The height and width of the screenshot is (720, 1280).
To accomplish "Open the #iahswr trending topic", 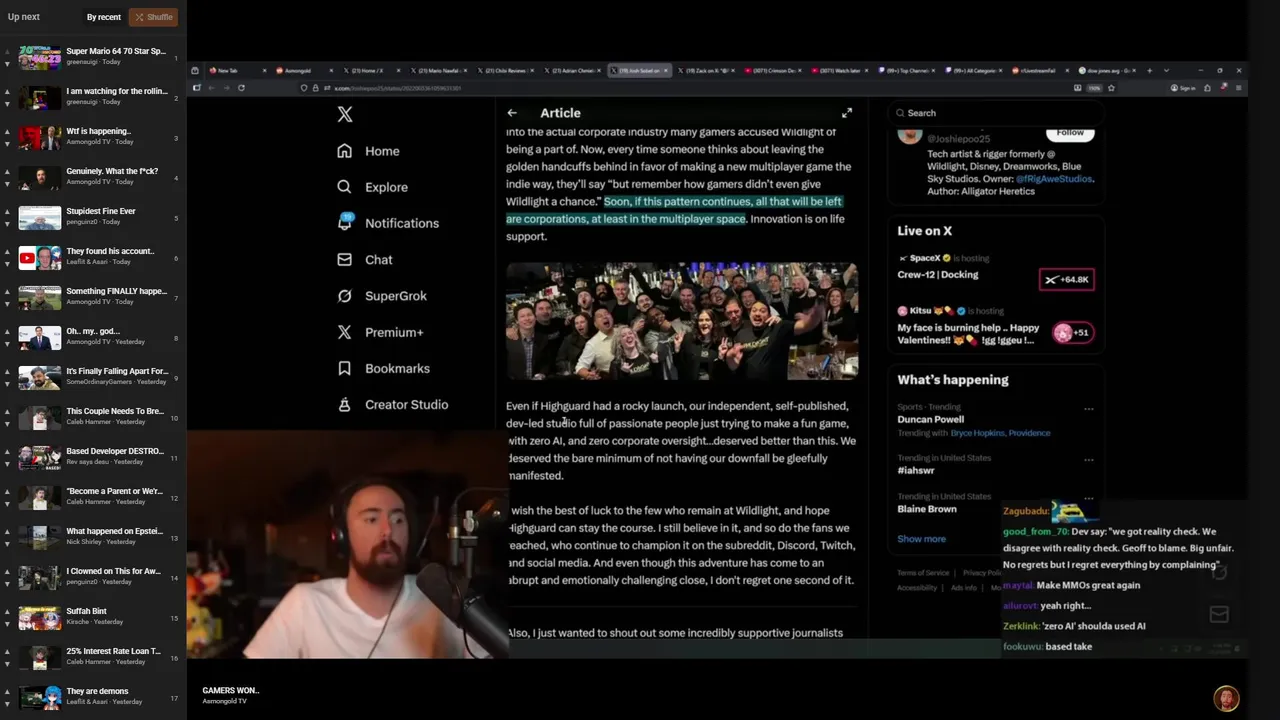I will (x=916, y=471).
